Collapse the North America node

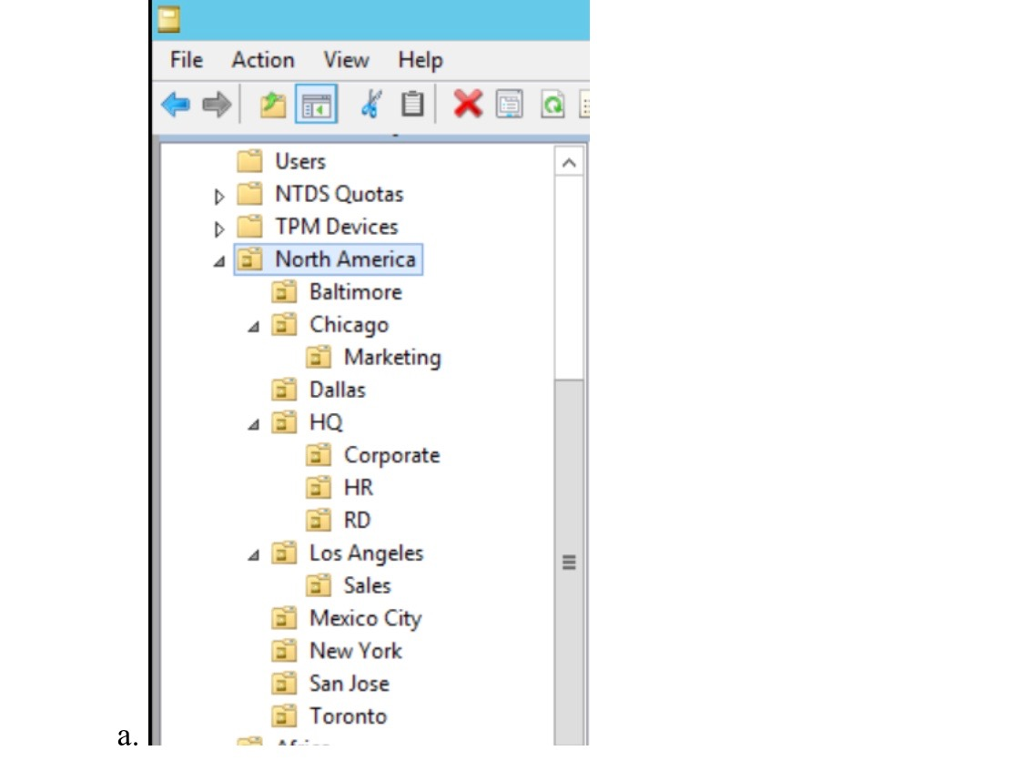[x=219, y=262]
